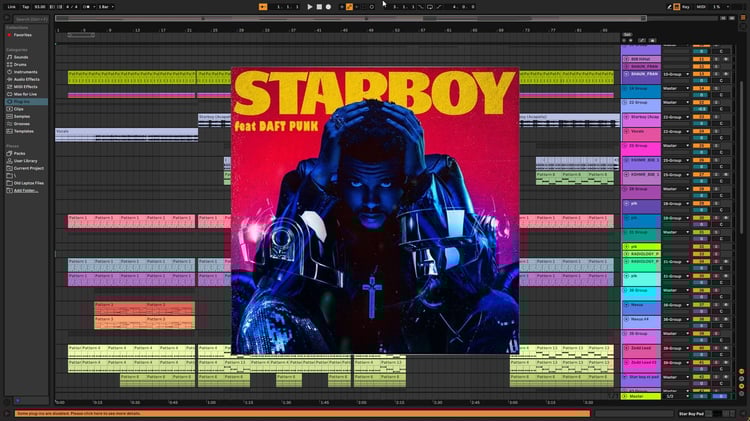This screenshot has height=421, width=750.
Task: Click the Max for Live category icon
Action: point(9,94)
